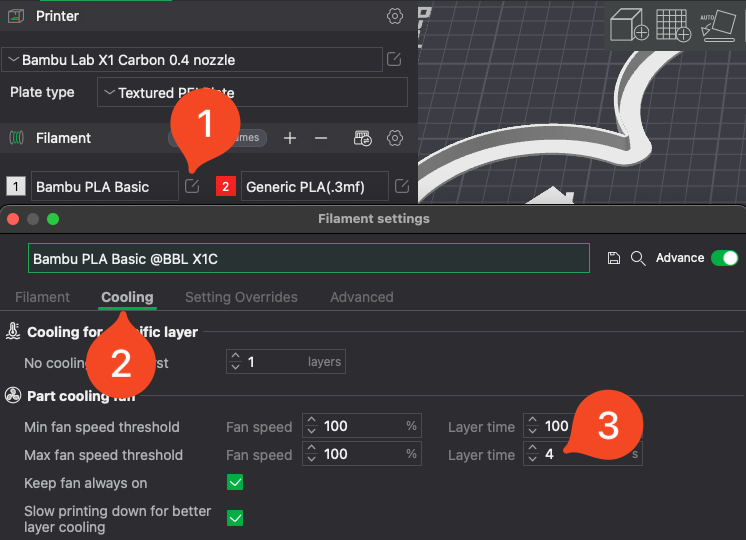The height and width of the screenshot is (540, 746).
Task: Click the no-cooling layers value field
Action: [x=285, y=362]
